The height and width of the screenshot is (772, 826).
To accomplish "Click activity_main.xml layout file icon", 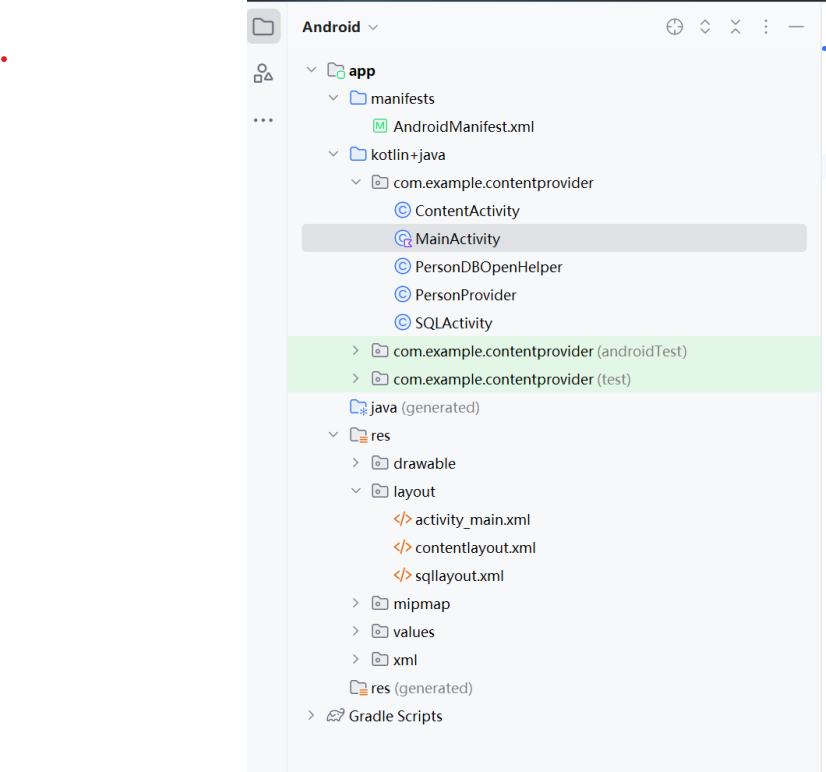I will click(x=402, y=519).
